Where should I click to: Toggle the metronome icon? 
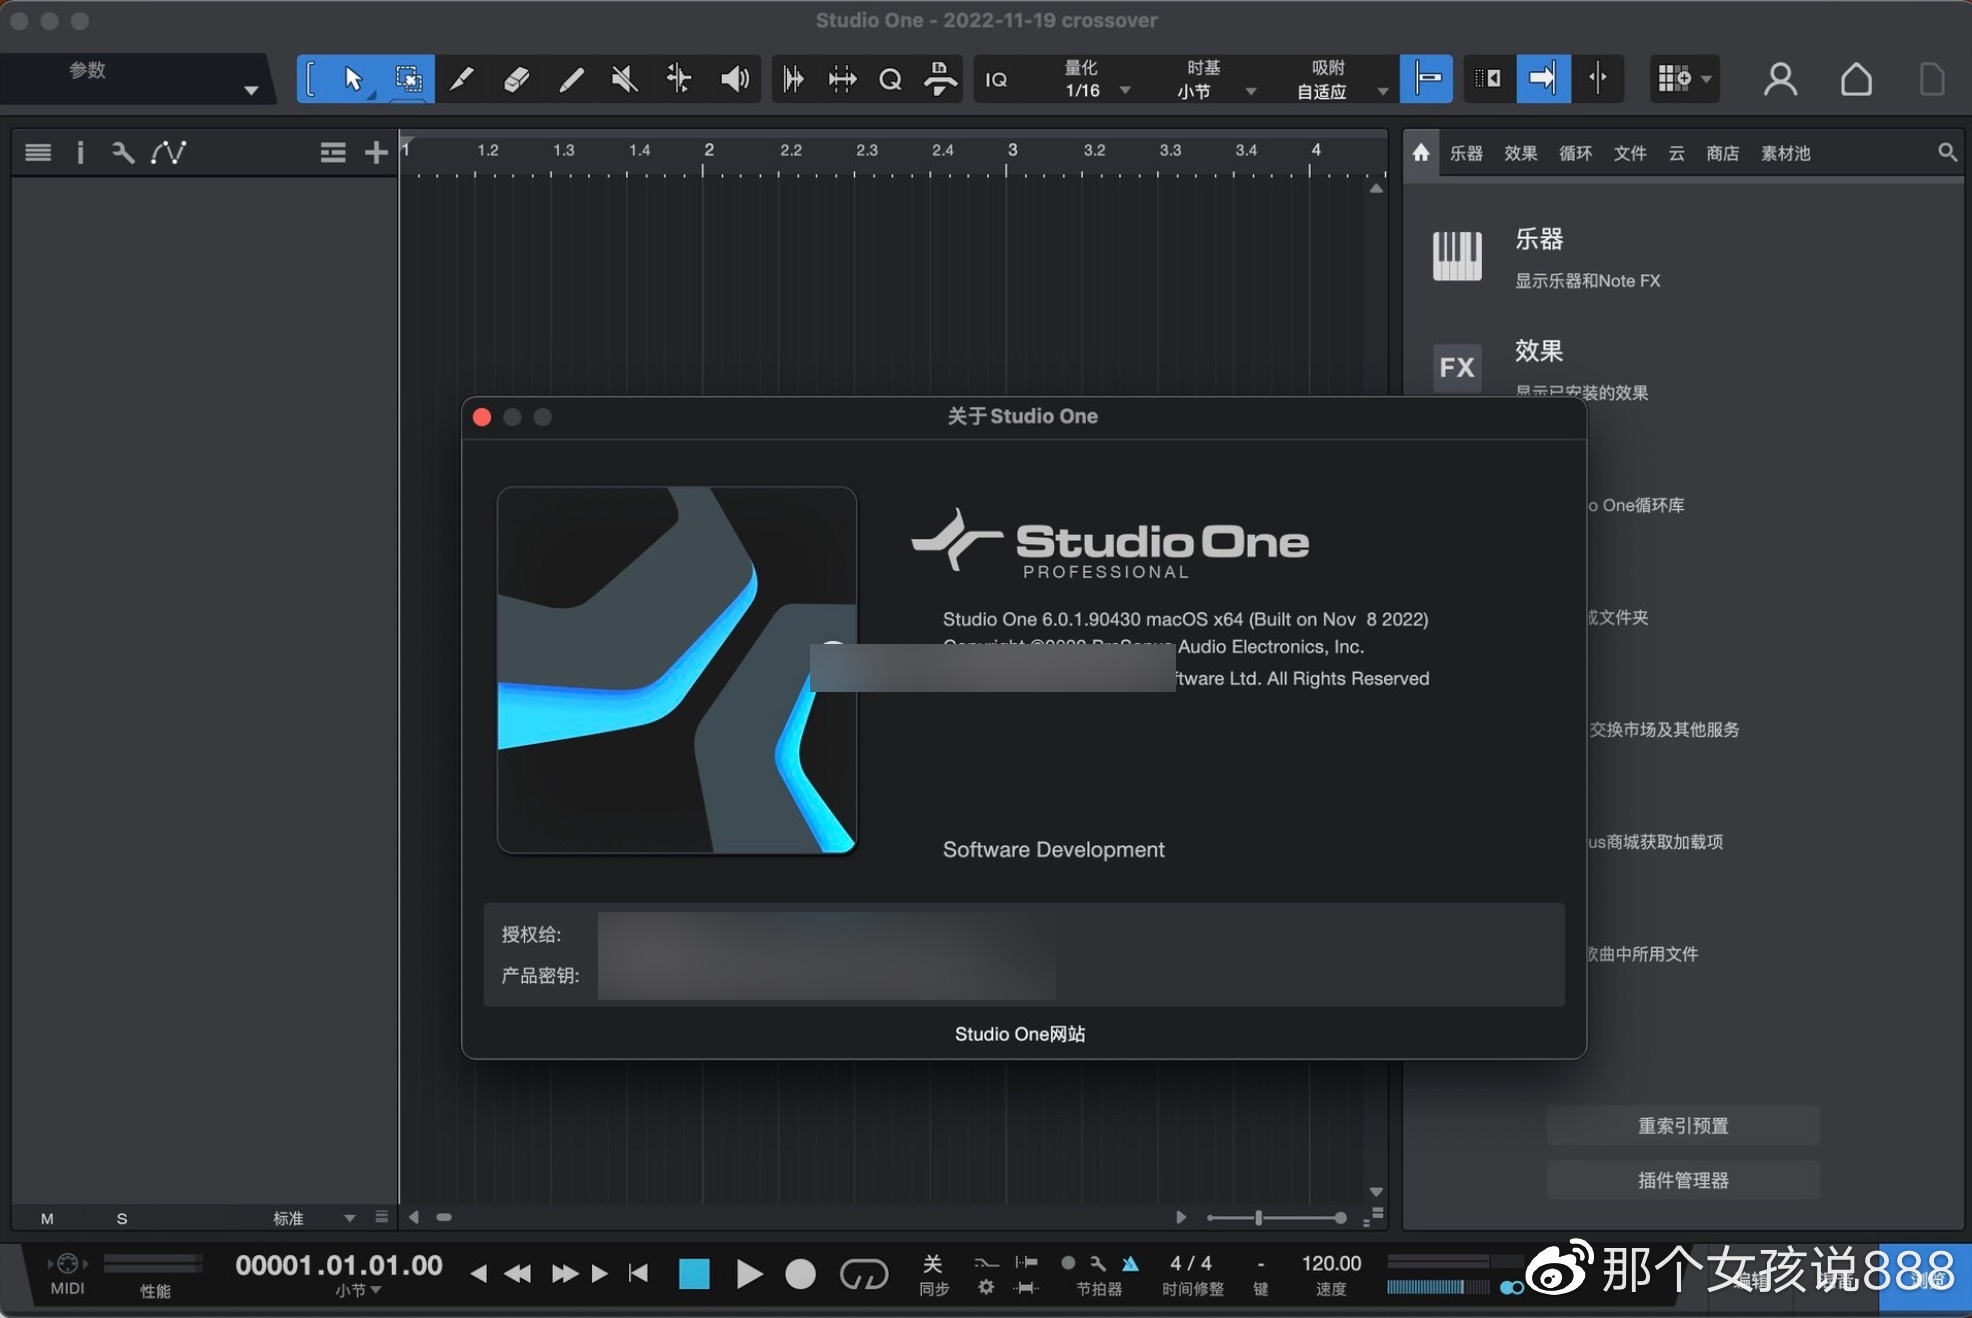pyautogui.click(x=1130, y=1263)
